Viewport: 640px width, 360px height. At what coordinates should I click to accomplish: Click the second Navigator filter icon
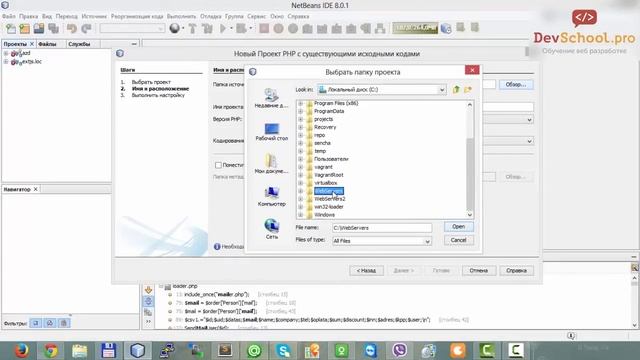[50, 323]
